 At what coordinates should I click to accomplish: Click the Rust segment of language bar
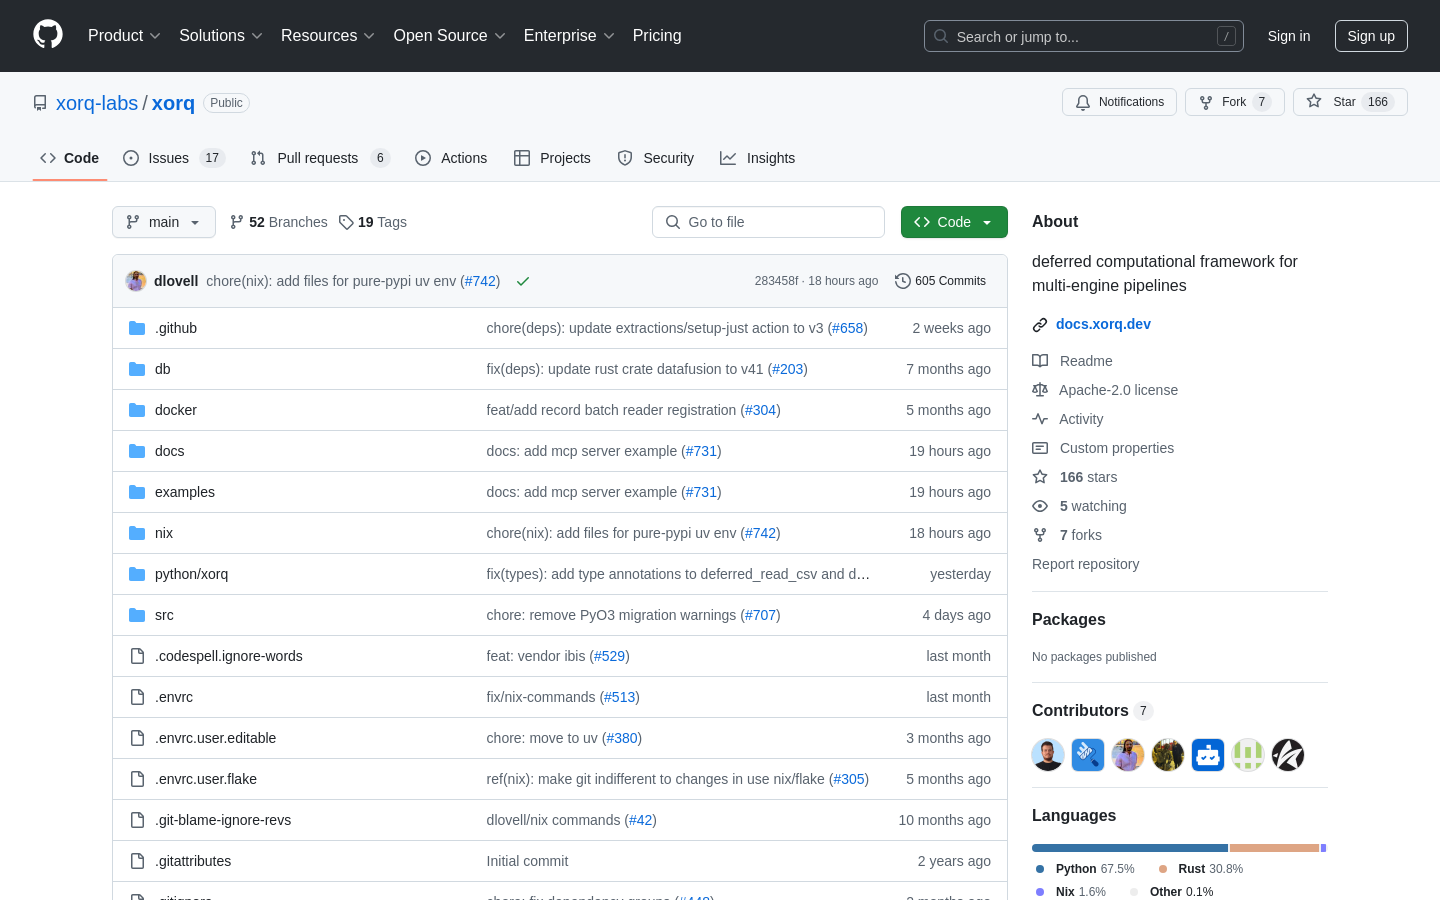1275,848
